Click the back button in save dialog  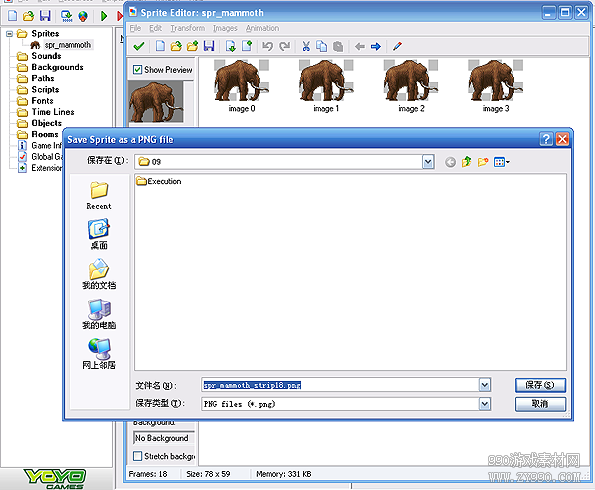tap(450, 162)
